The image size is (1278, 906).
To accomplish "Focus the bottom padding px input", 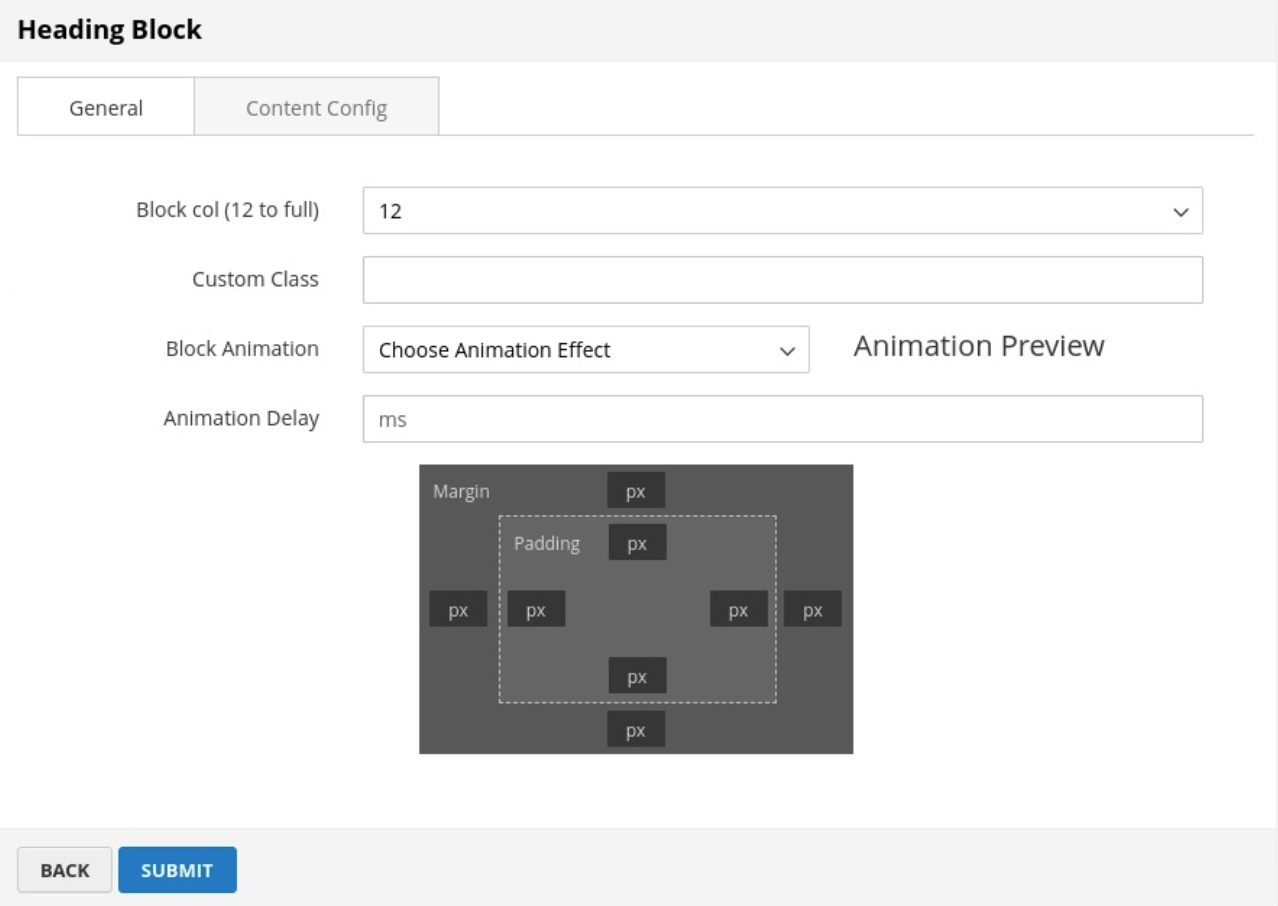I will [637, 676].
